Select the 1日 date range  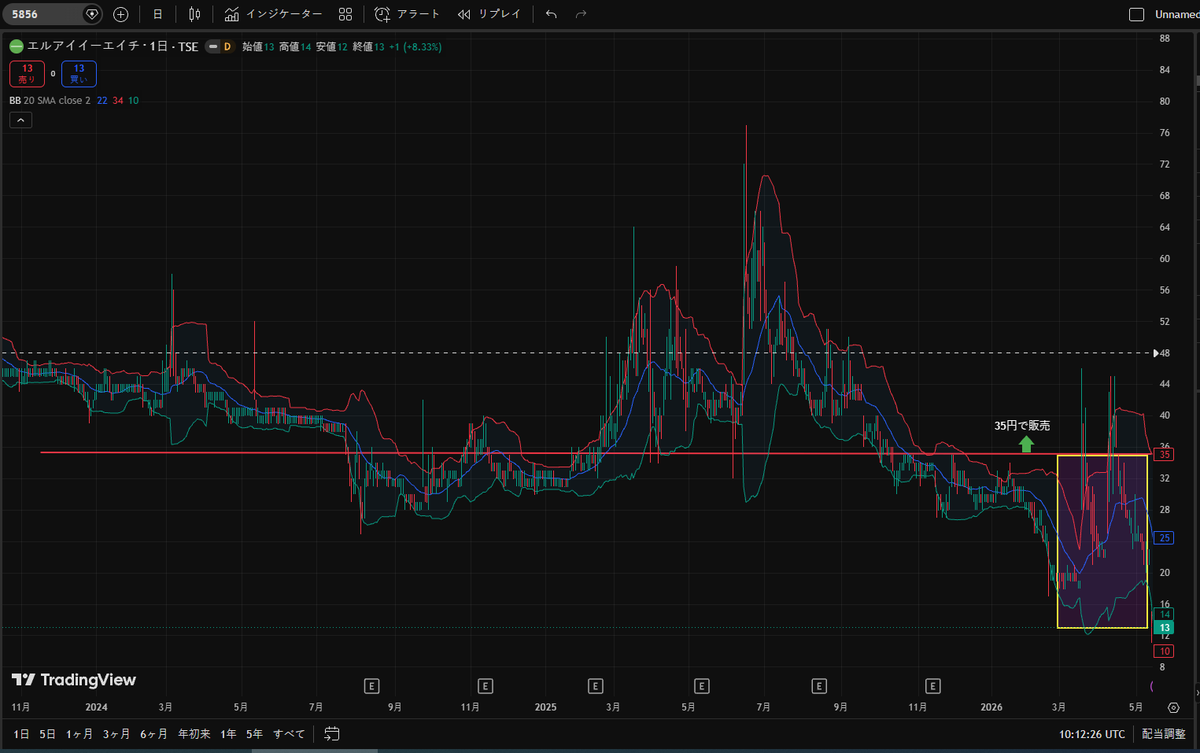[x=21, y=734]
